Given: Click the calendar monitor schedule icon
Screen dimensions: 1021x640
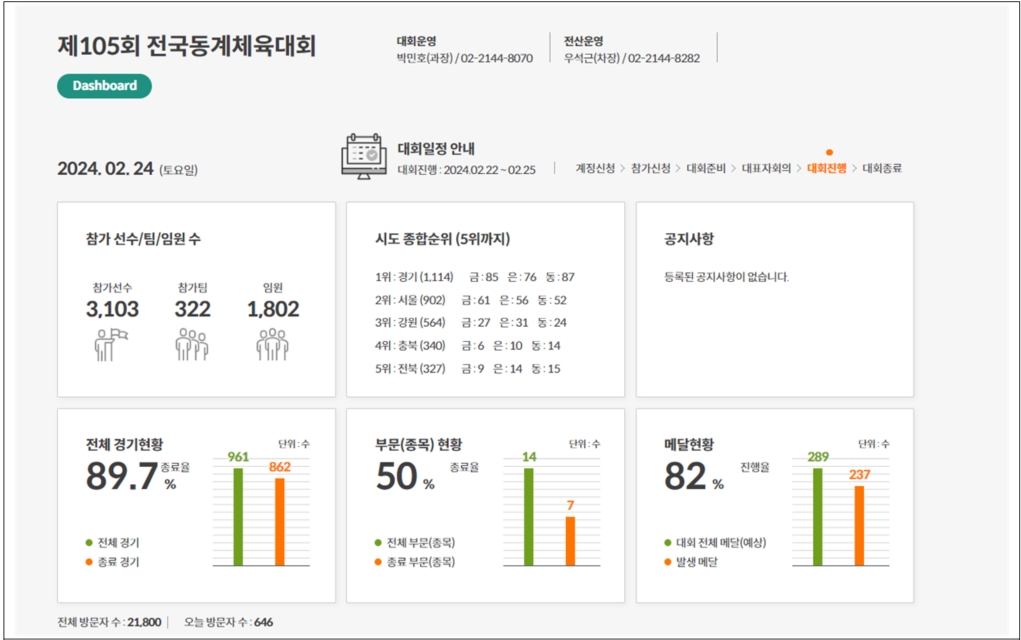Looking at the screenshot, I should click(x=363, y=157).
